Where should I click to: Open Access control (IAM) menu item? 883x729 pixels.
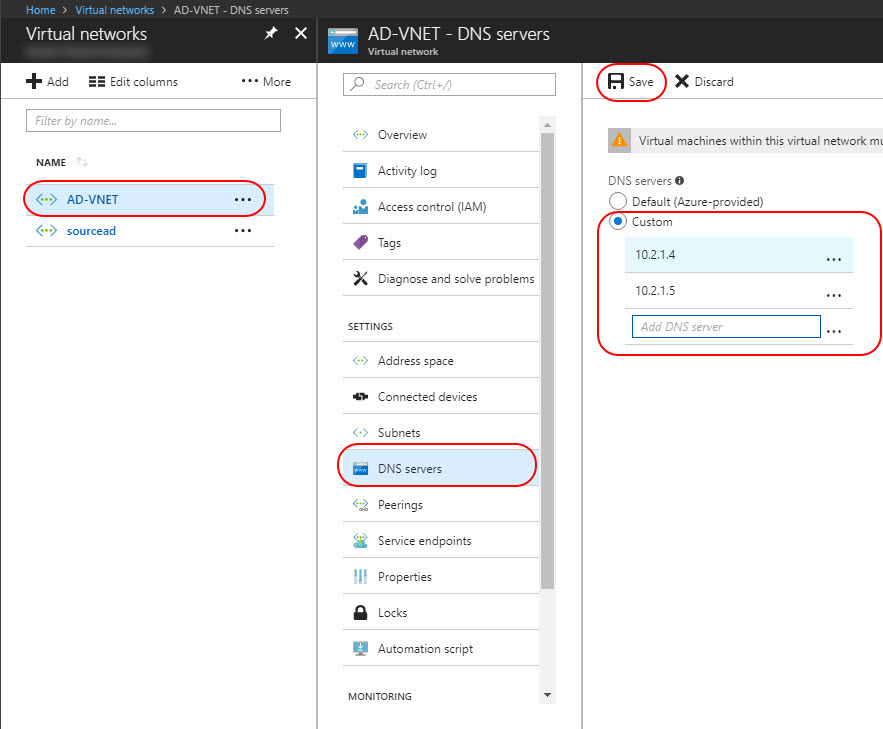pyautogui.click(x=441, y=207)
